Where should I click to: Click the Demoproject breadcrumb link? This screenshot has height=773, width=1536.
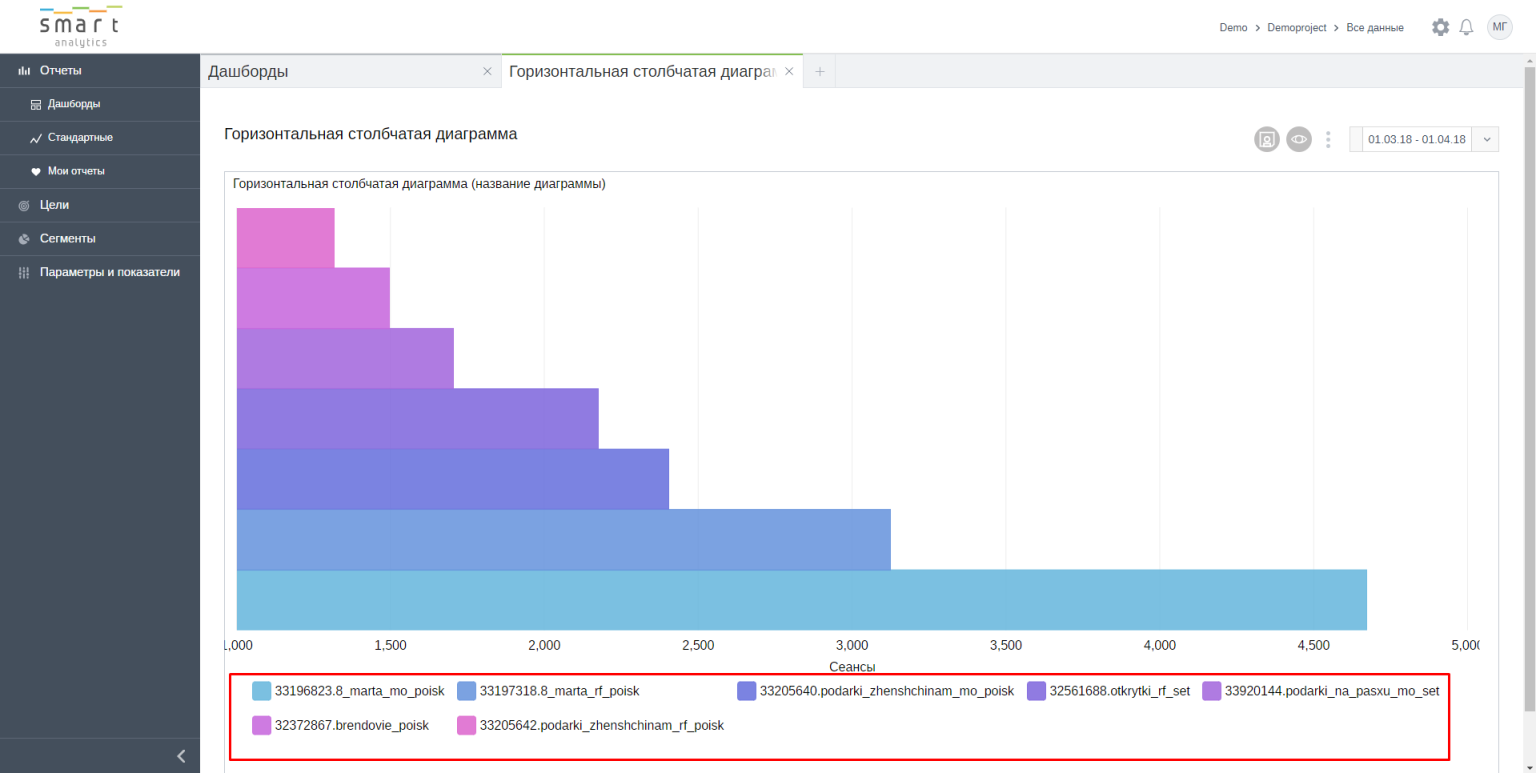pyautogui.click(x=1296, y=28)
